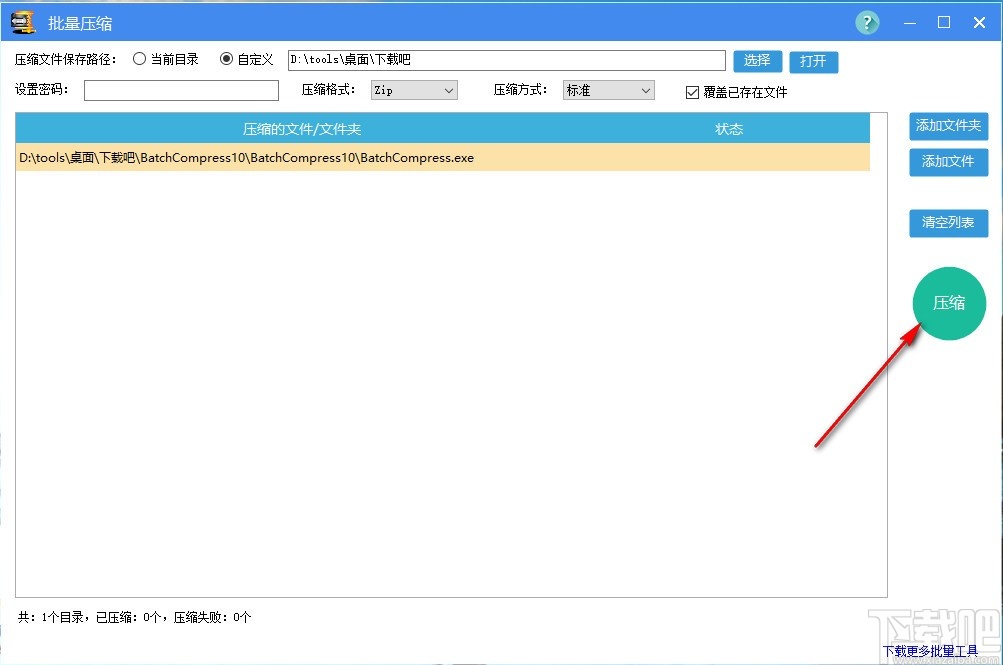This screenshot has width=1003, height=665.
Task: Open the help question mark icon
Action: (x=866, y=21)
